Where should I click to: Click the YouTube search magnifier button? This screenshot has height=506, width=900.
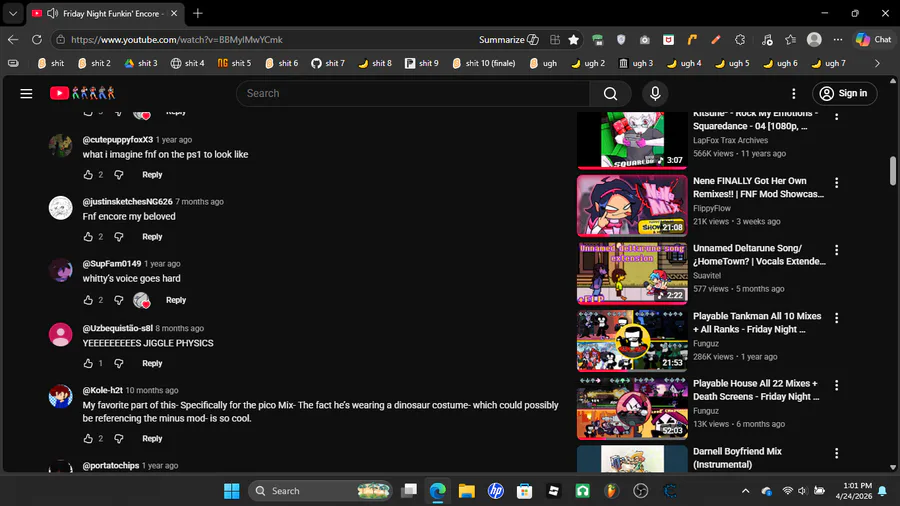(610, 94)
